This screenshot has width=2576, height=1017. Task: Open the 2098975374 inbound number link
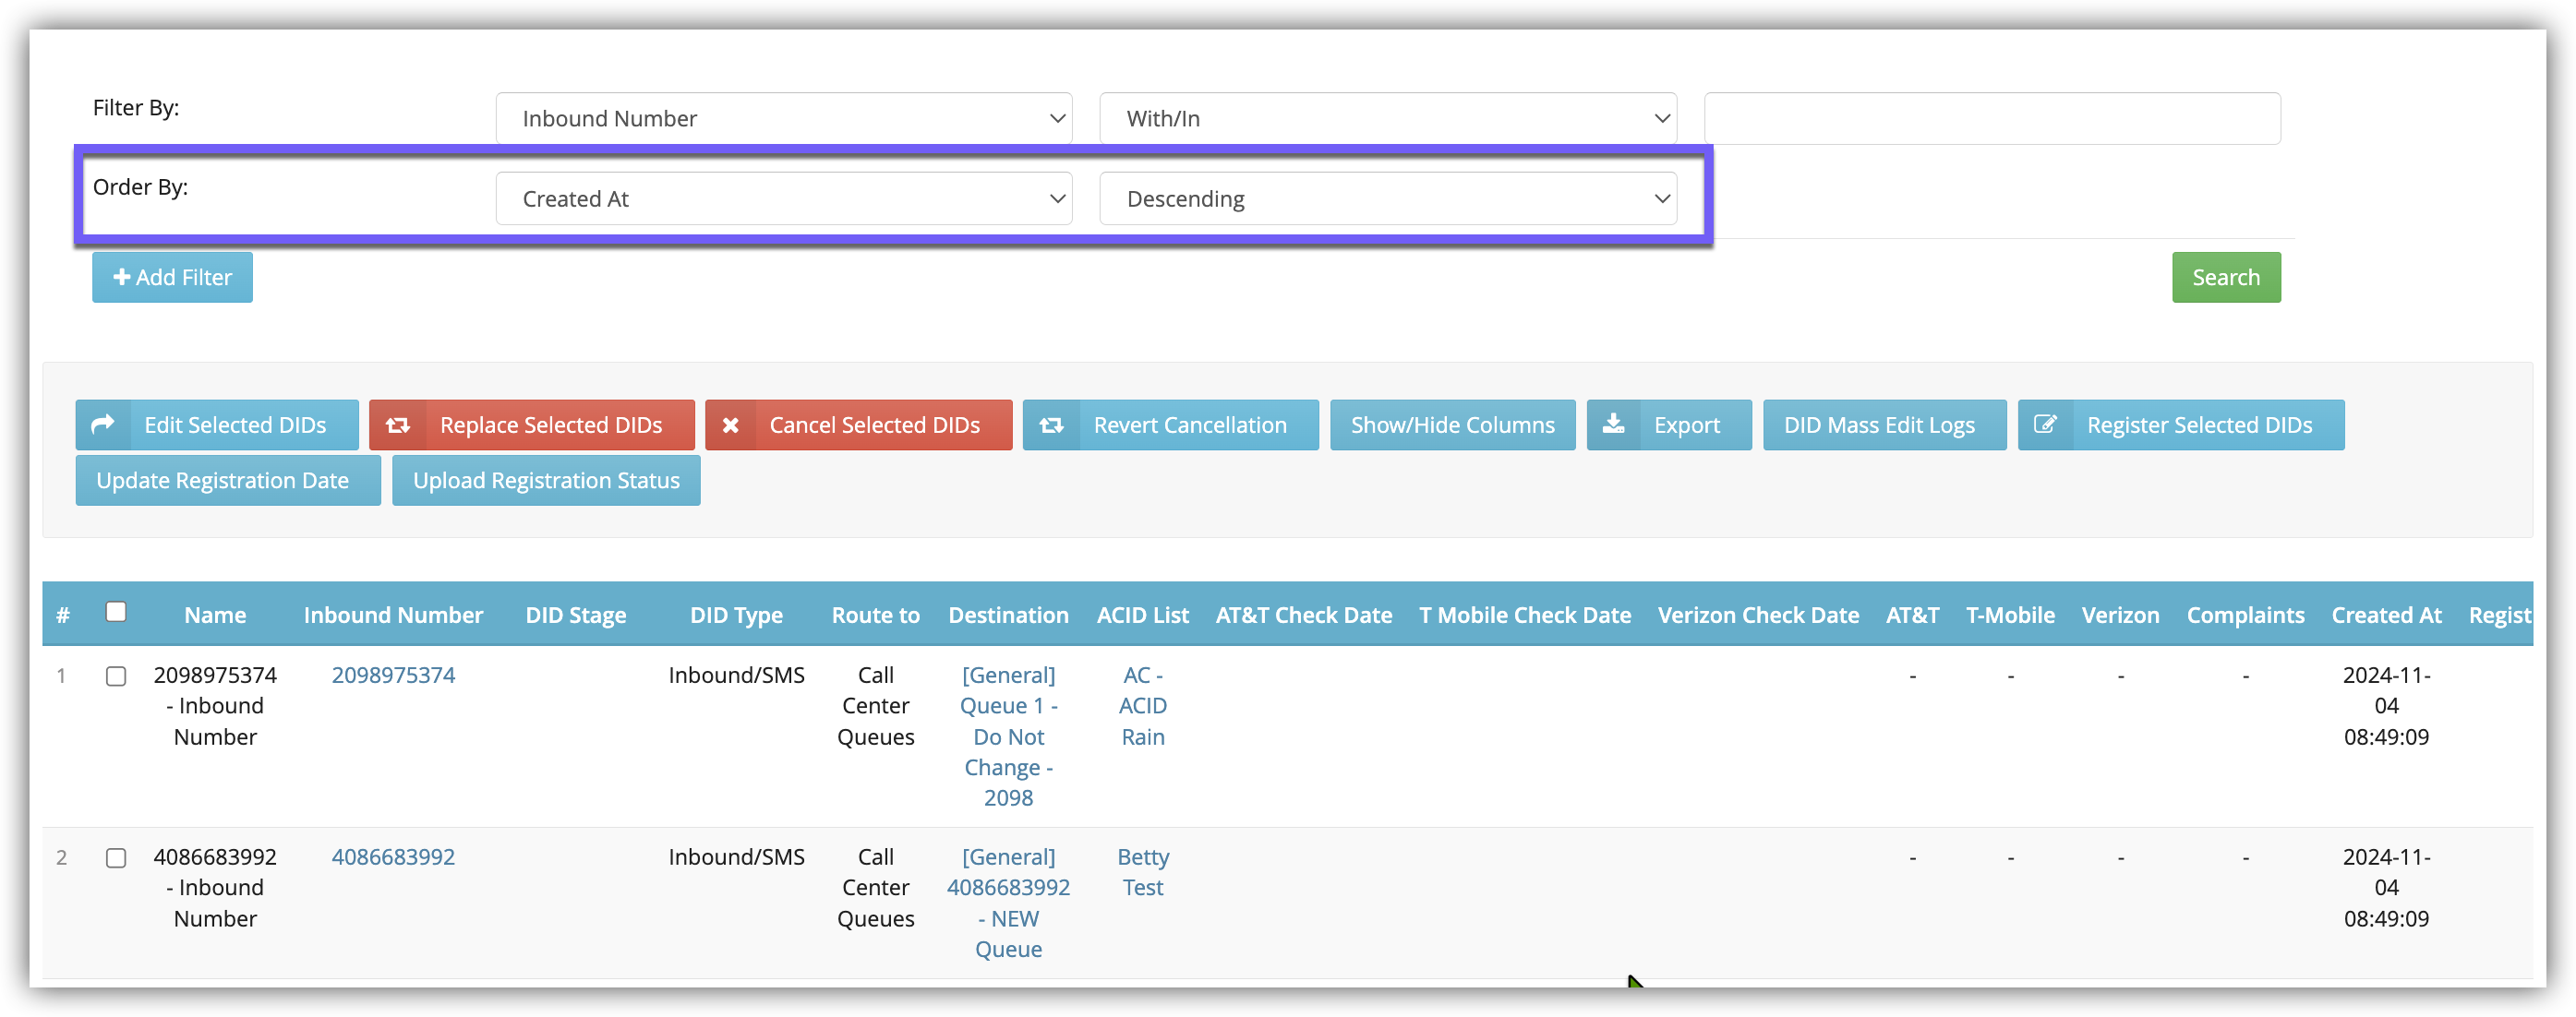click(393, 675)
